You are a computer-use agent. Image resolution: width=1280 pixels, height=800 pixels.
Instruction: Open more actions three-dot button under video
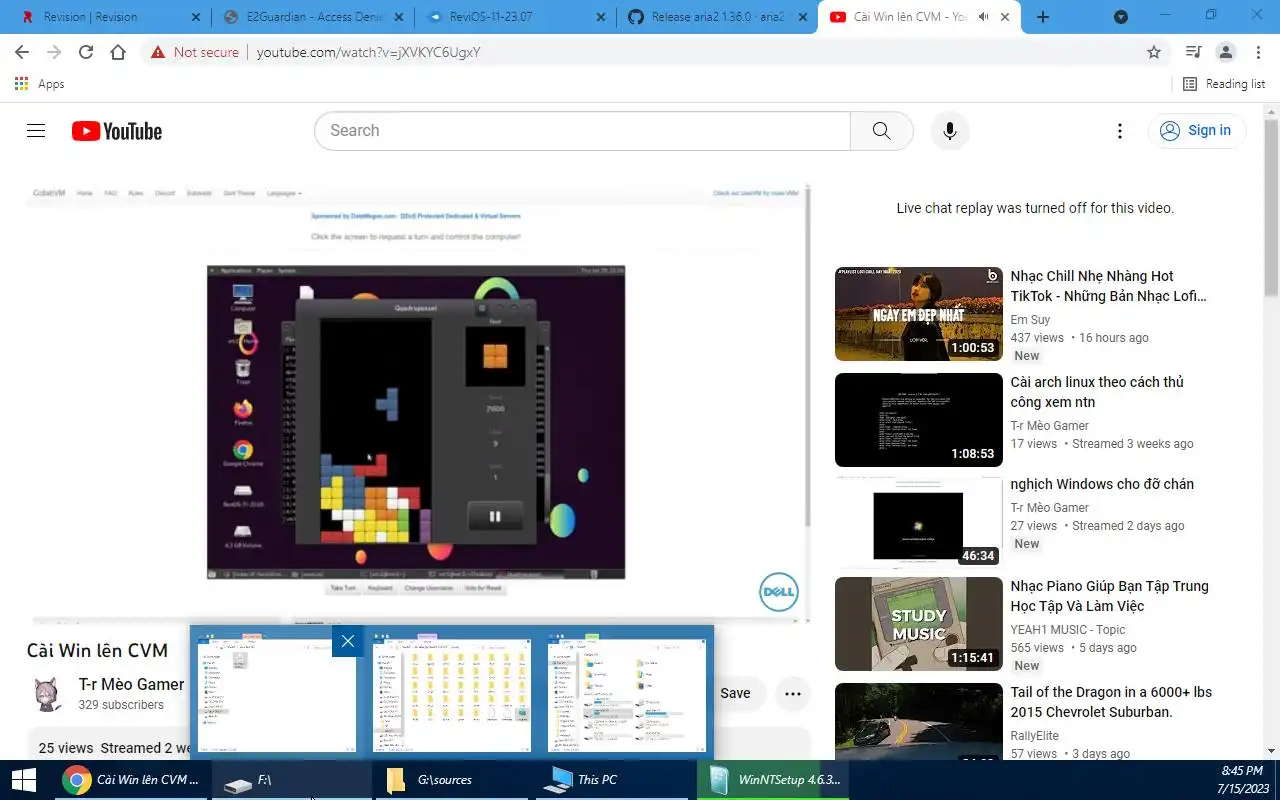(x=793, y=693)
